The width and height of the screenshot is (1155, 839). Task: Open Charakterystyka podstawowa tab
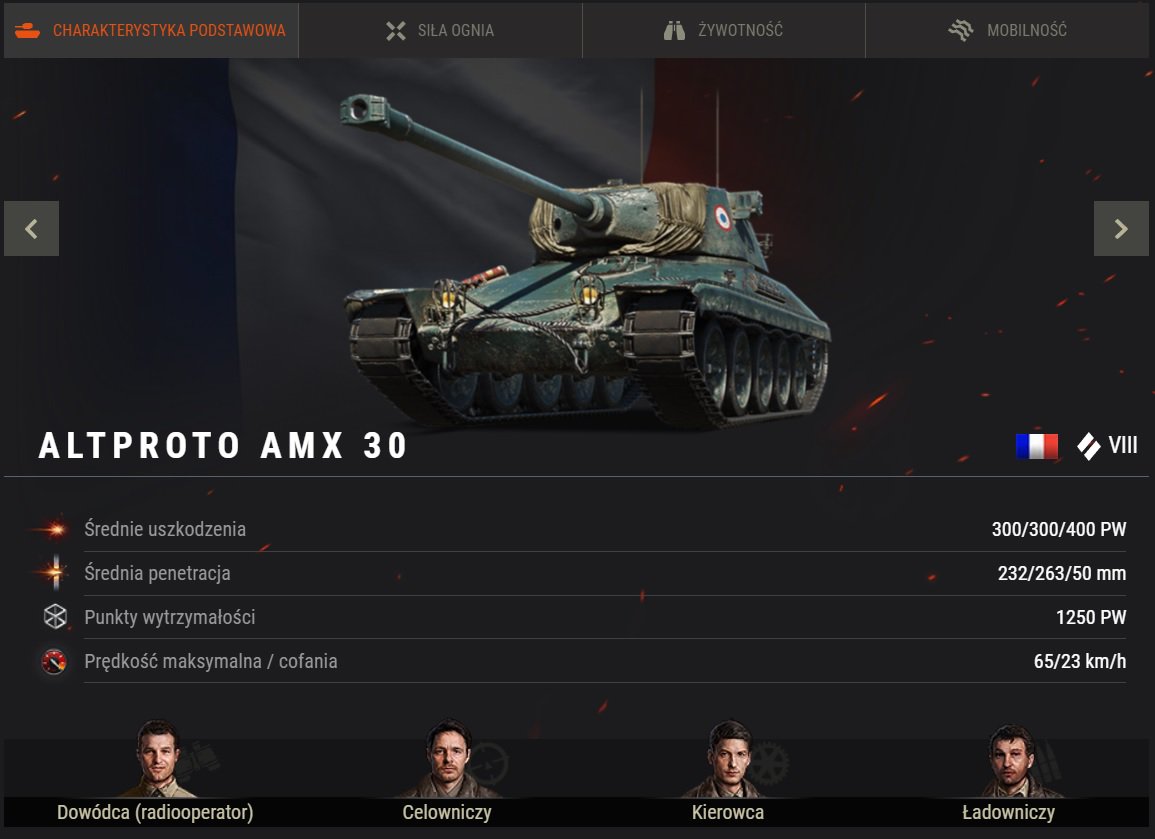[x=151, y=30]
